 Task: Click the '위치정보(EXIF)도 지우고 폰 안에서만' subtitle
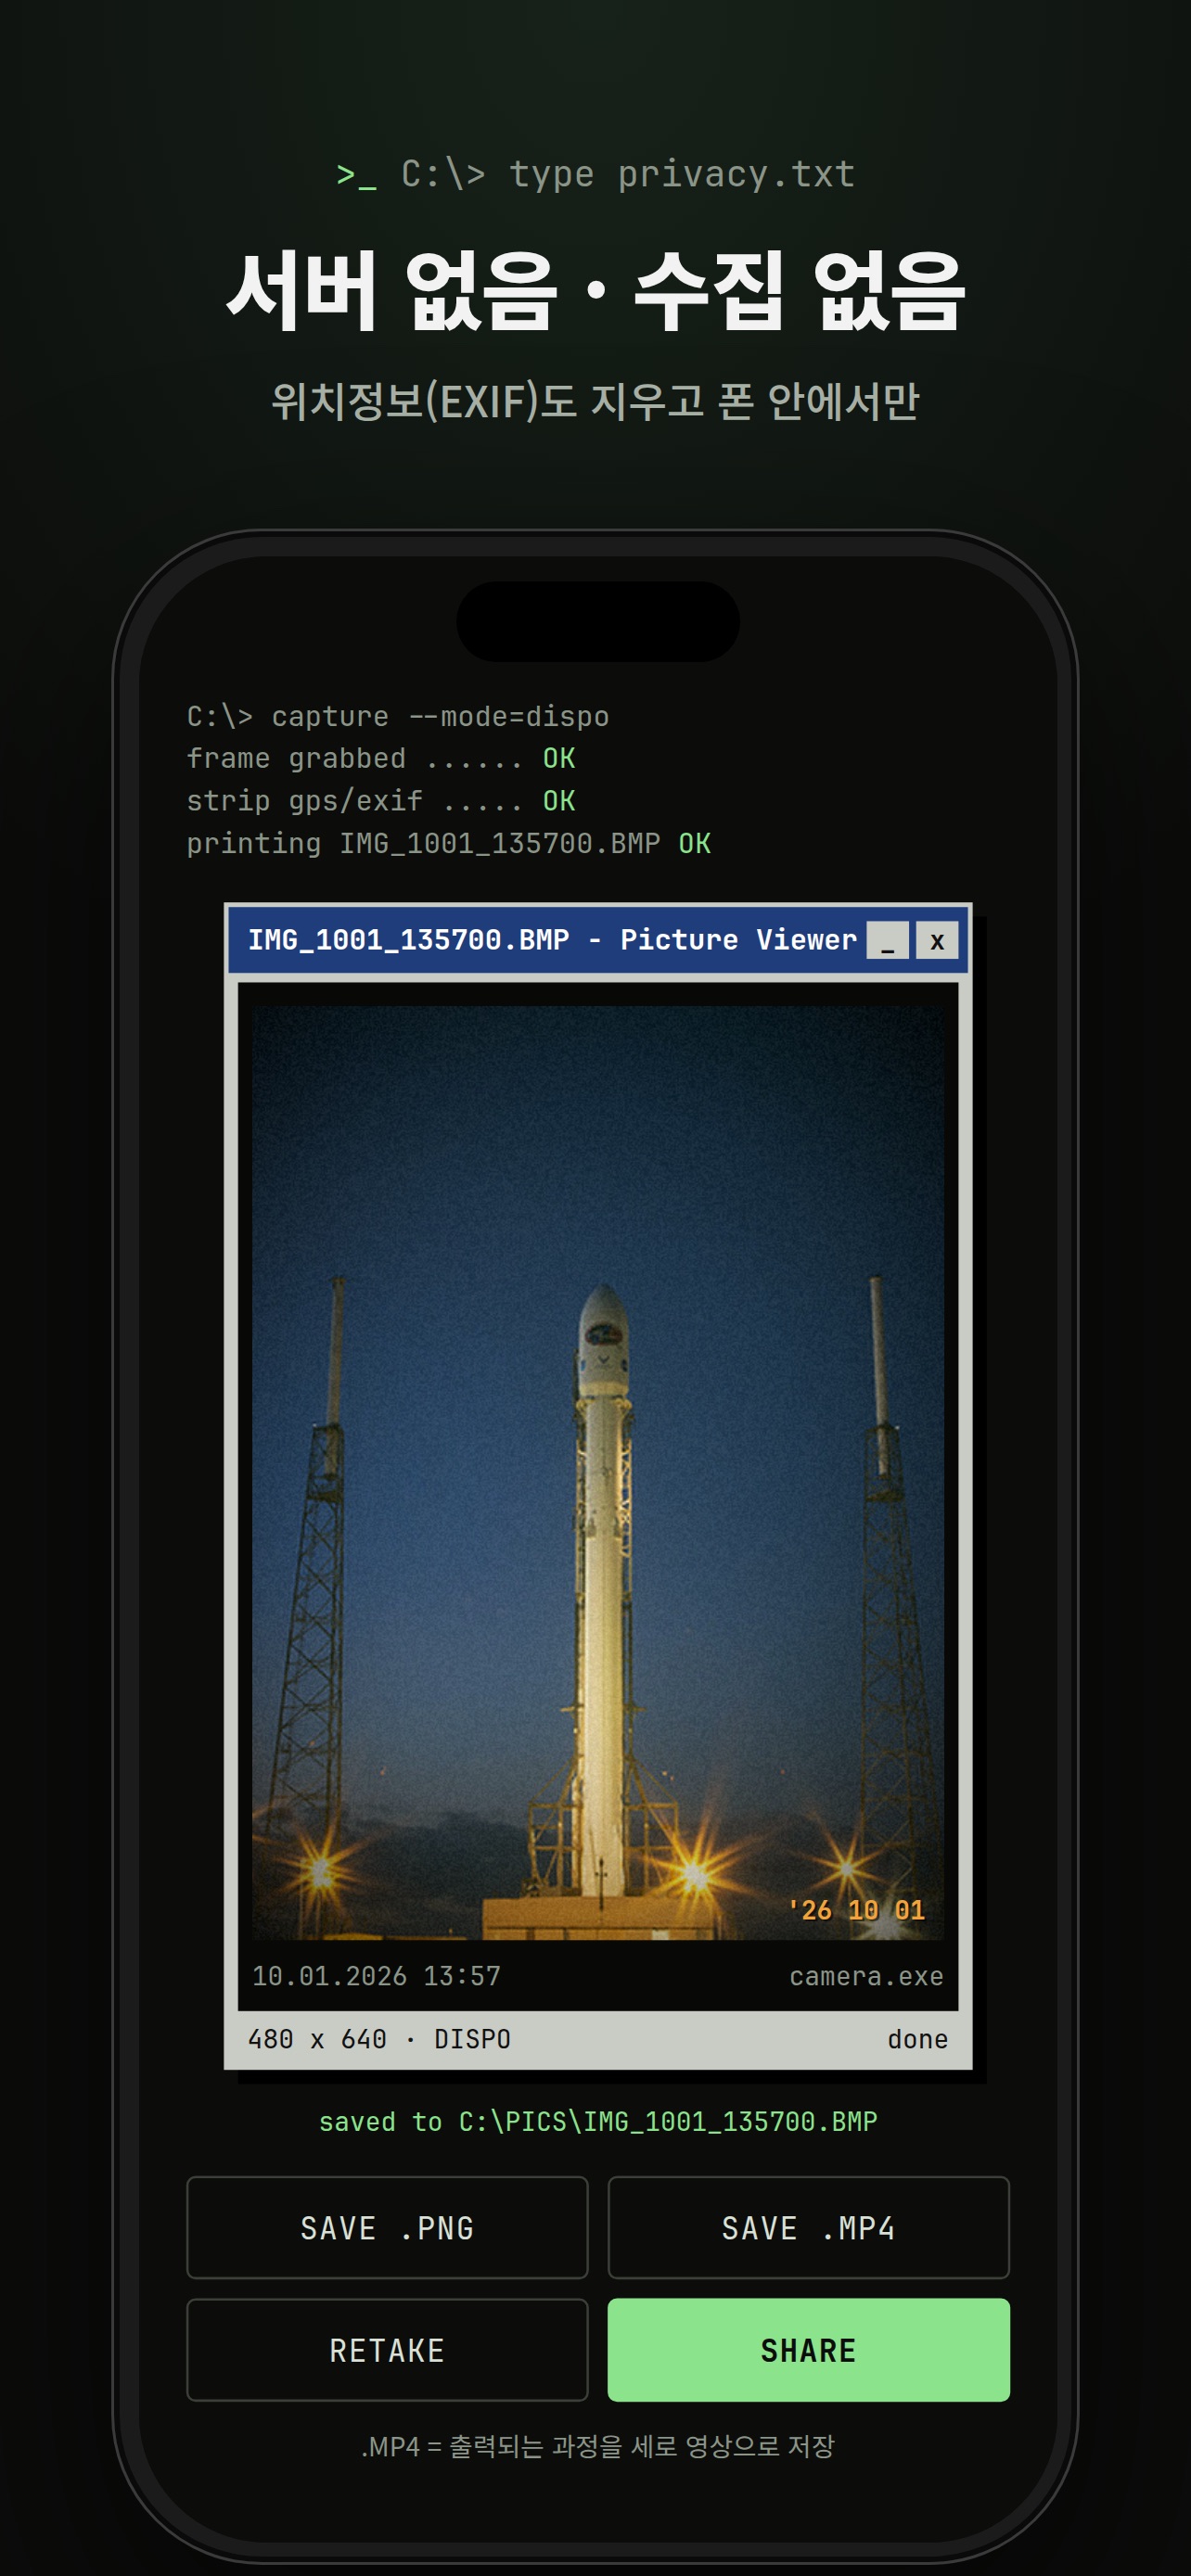[x=595, y=401]
